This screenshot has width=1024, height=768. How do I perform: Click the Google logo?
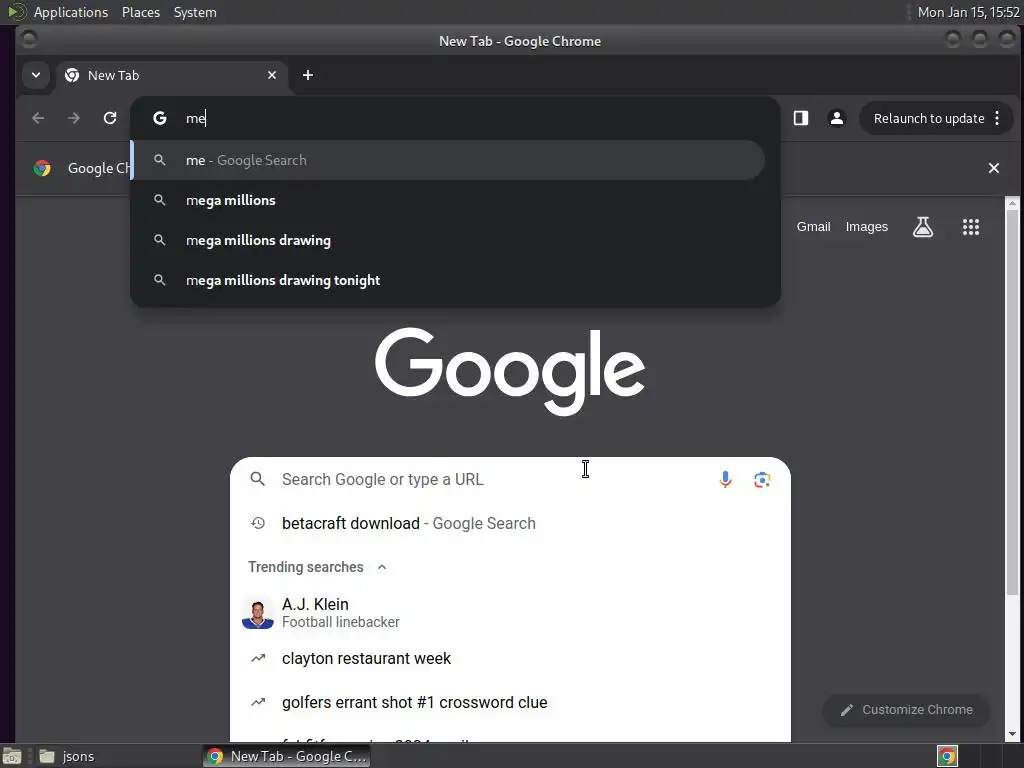[x=510, y=370]
